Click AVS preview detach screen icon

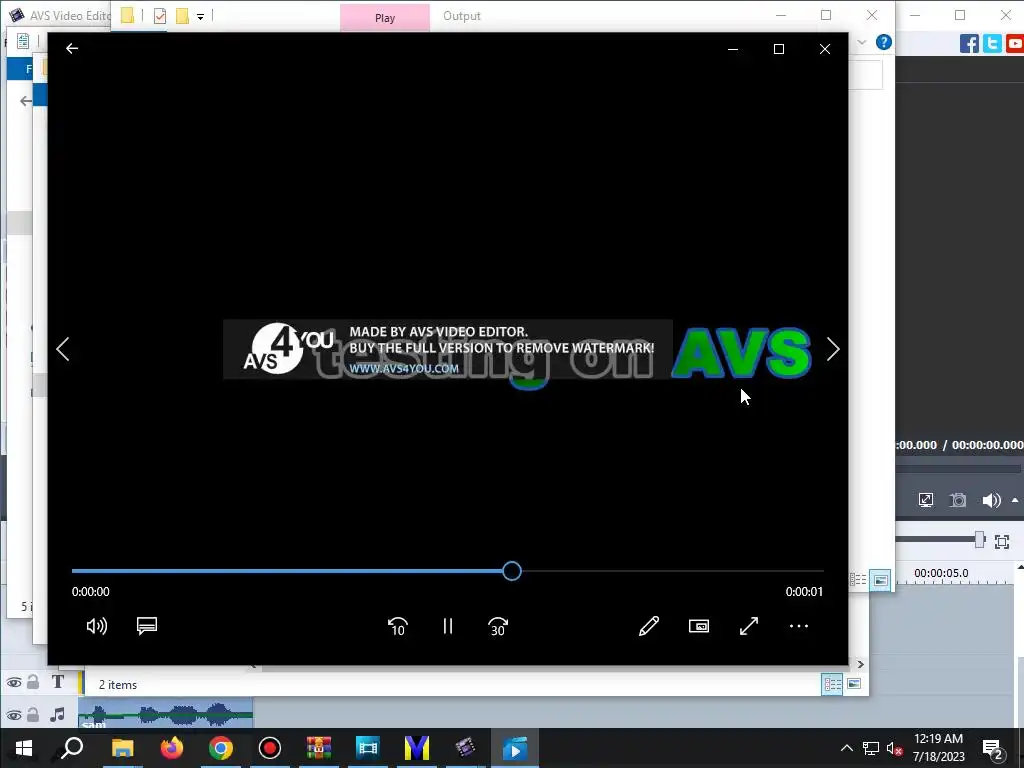pyautogui.click(x=925, y=500)
